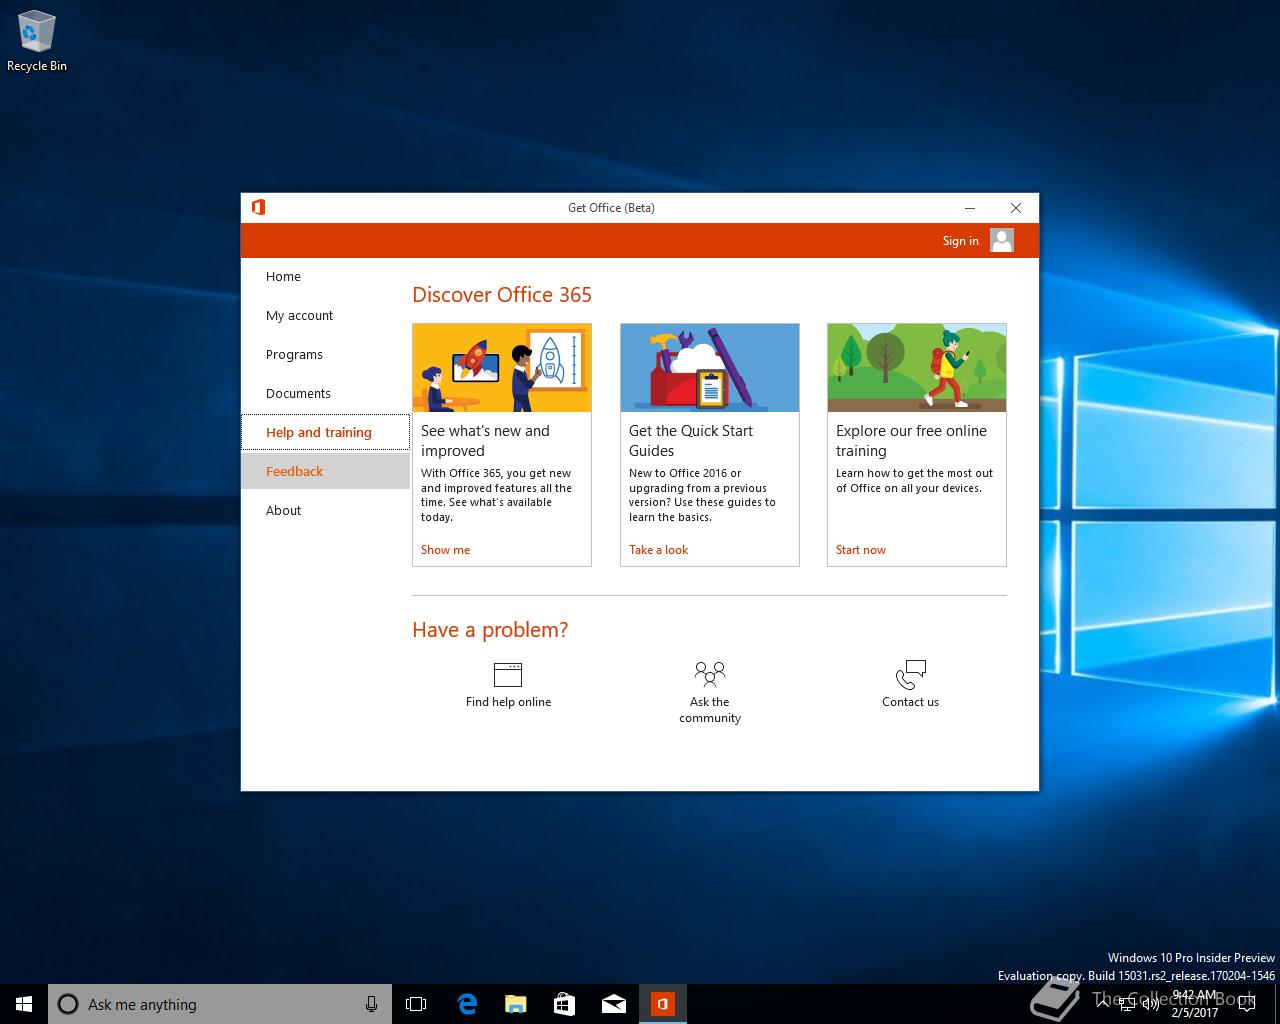
Task: Minimize the Get Office window
Action: point(970,208)
